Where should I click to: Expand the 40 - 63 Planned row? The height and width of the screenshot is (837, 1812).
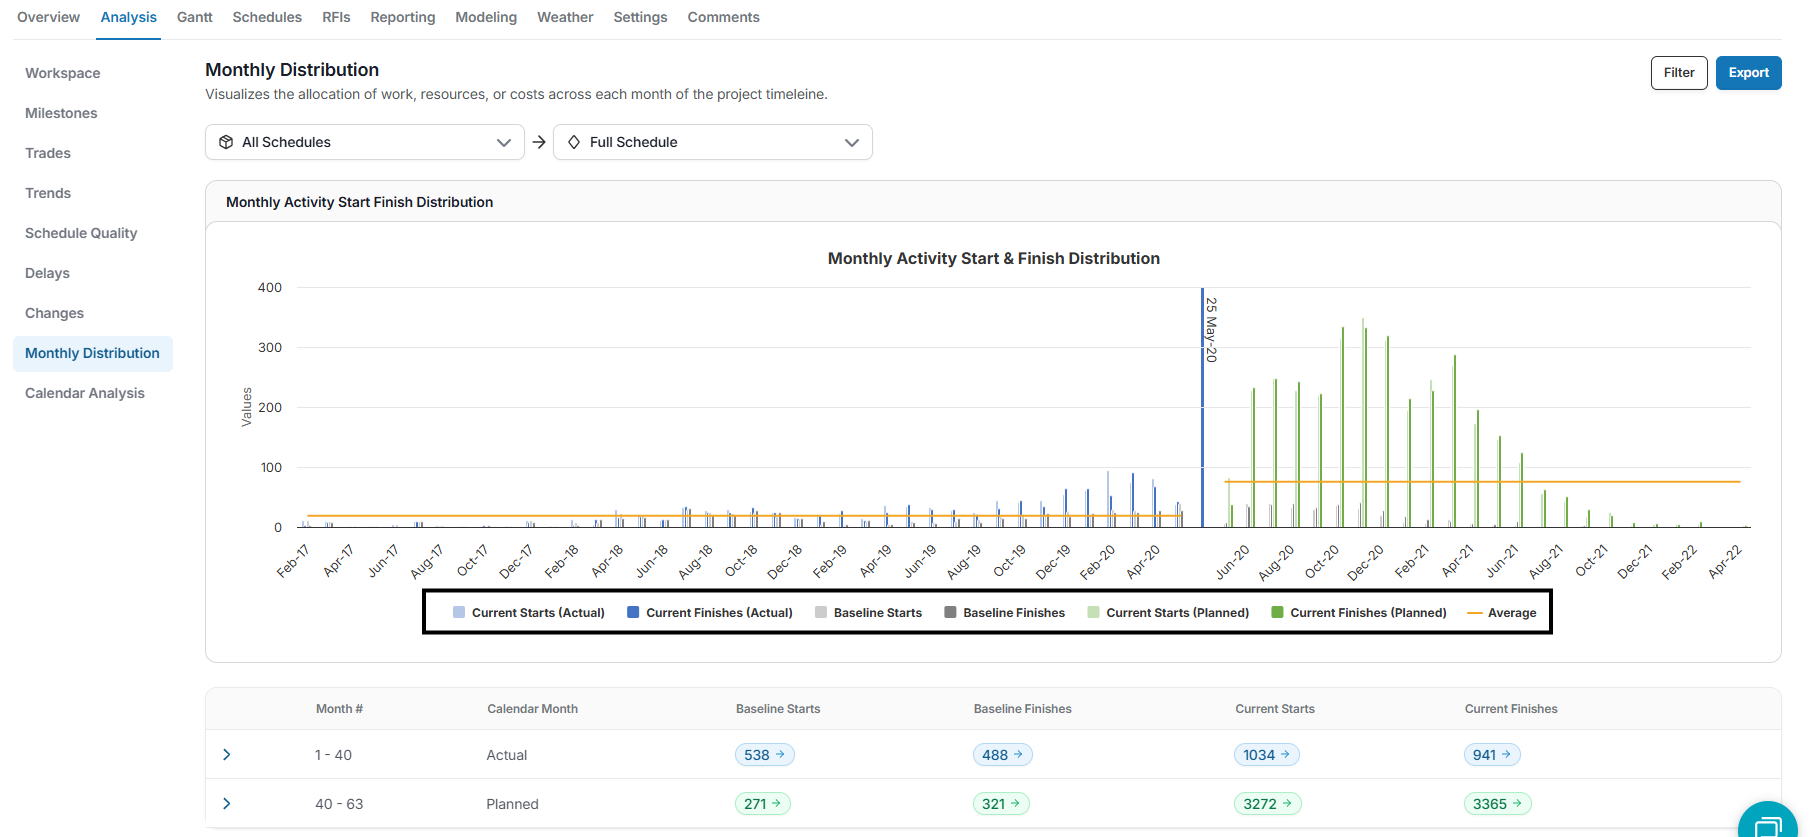(x=227, y=804)
